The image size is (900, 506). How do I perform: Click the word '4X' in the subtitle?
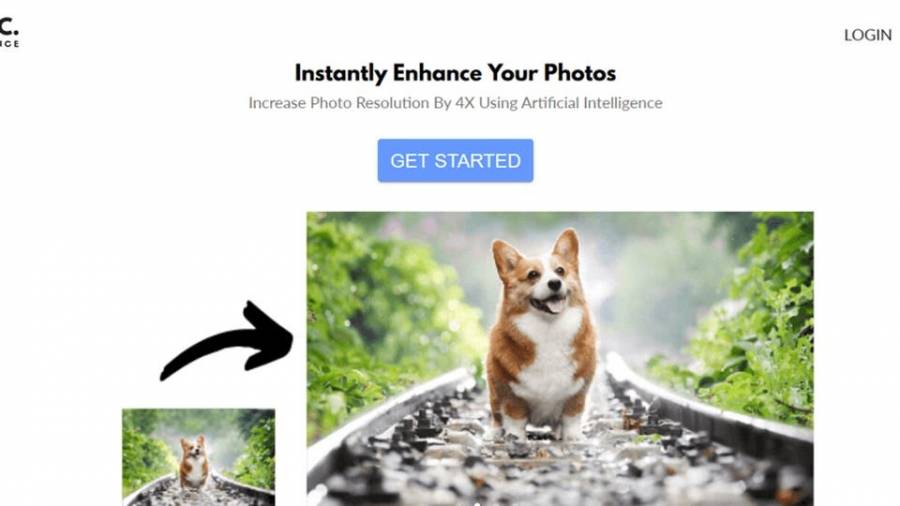click(465, 103)
